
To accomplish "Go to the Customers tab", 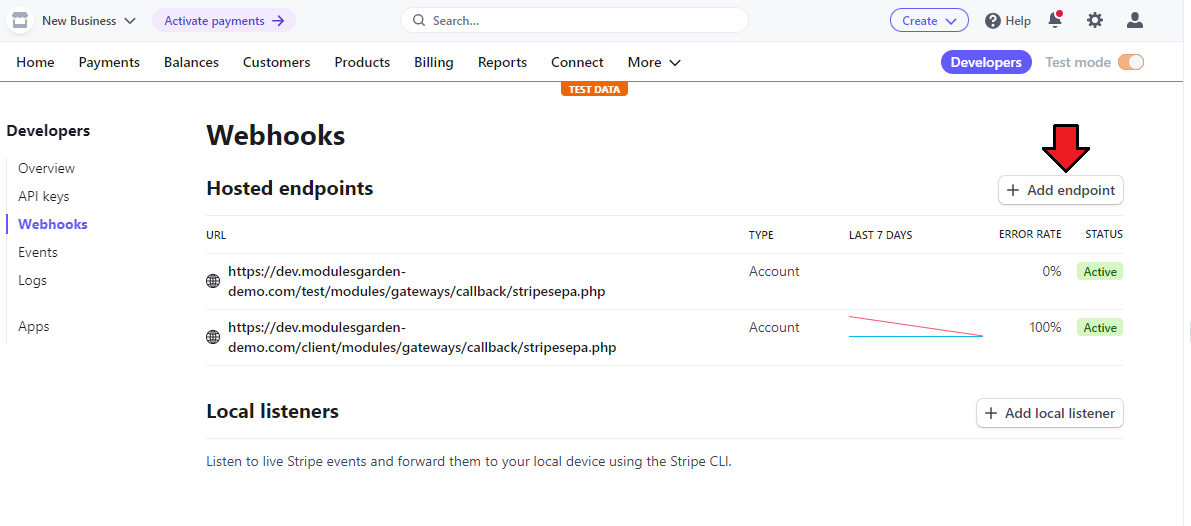I will (276, 62).
